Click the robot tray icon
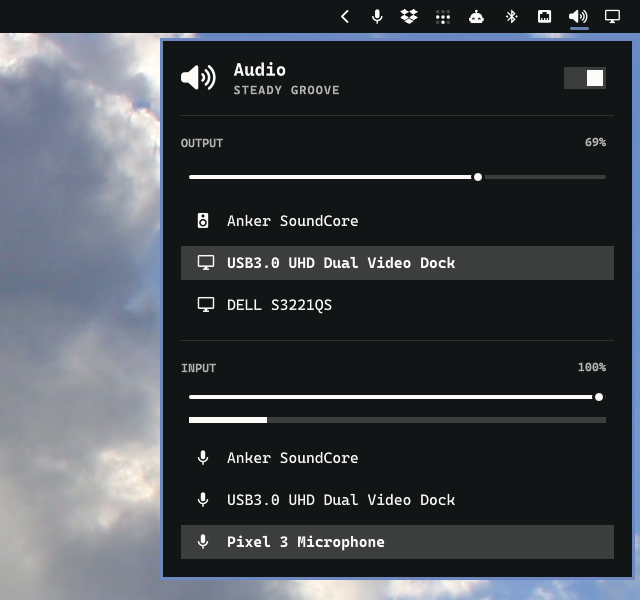The height and width of the screenshot is (600, 640). tap(476, 17)
